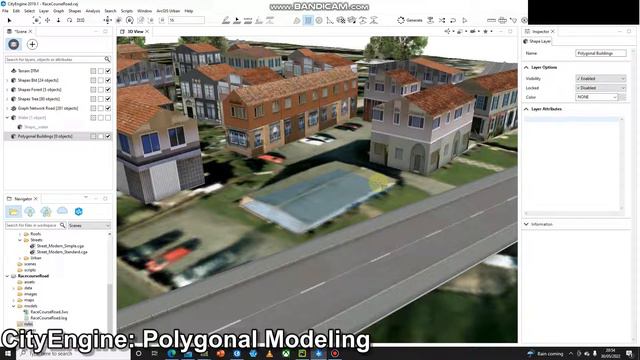Screen dimensions: 640x360
Task: Open the Analysis menu
Action: pyautogui.click(x=93, y=11)
